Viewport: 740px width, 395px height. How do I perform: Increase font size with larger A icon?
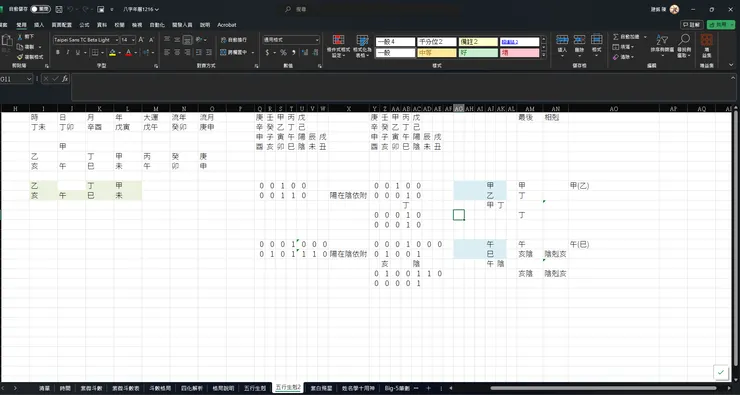click(x=141, y=40)
